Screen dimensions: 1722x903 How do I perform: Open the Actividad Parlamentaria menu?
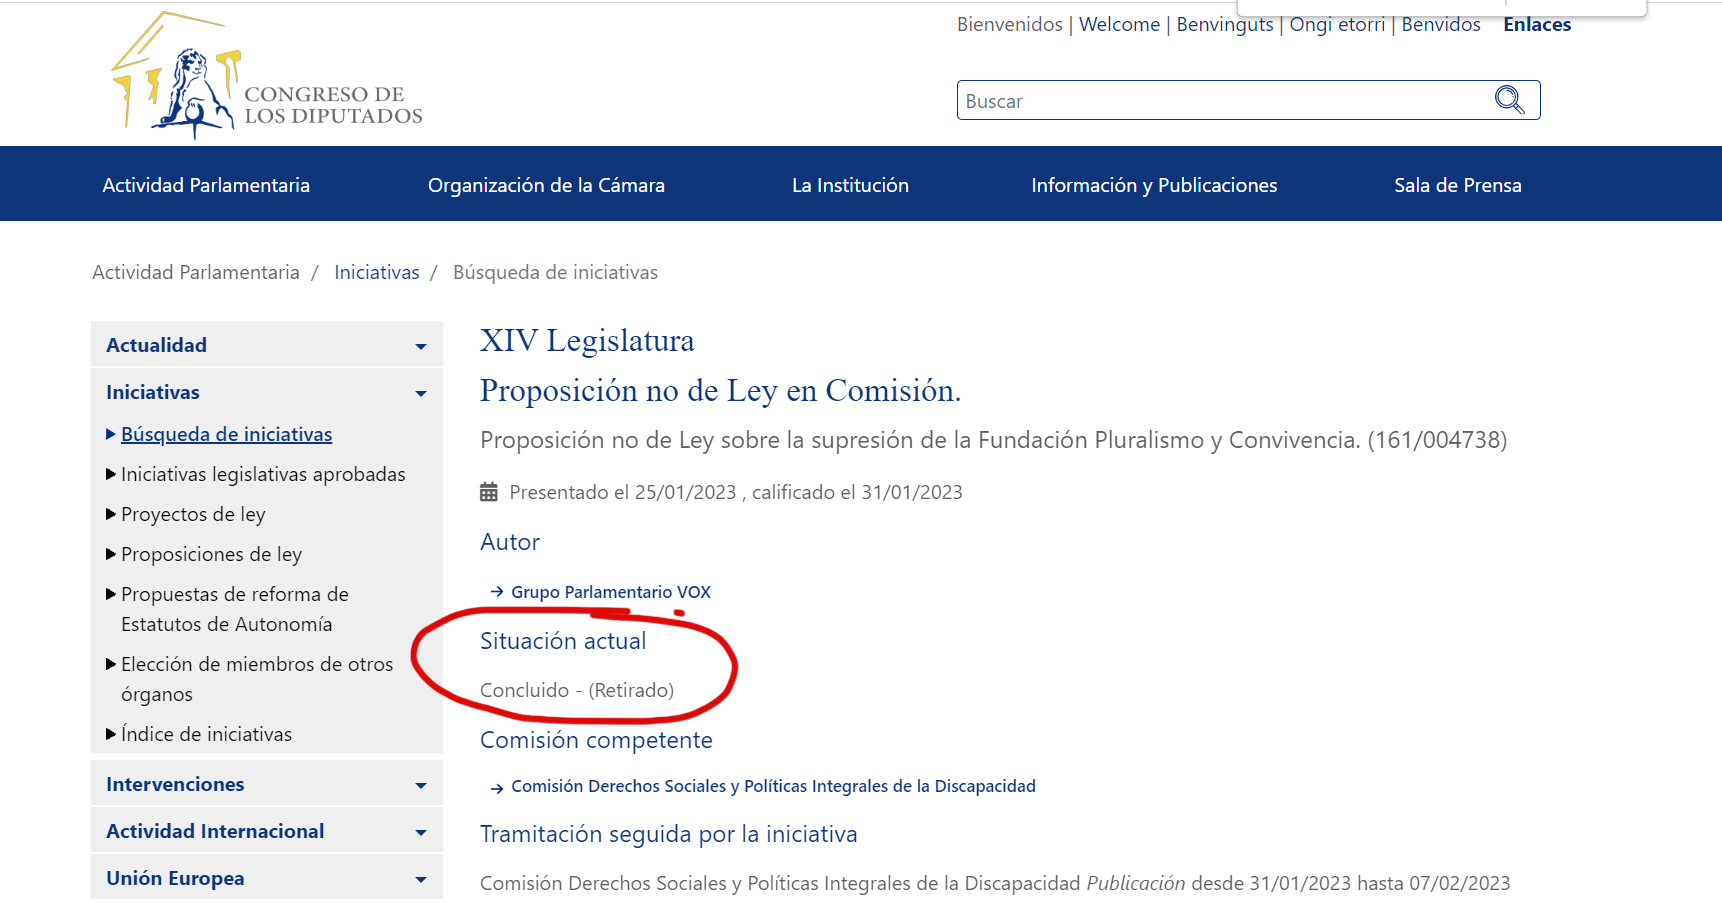(x=206, y=185)
